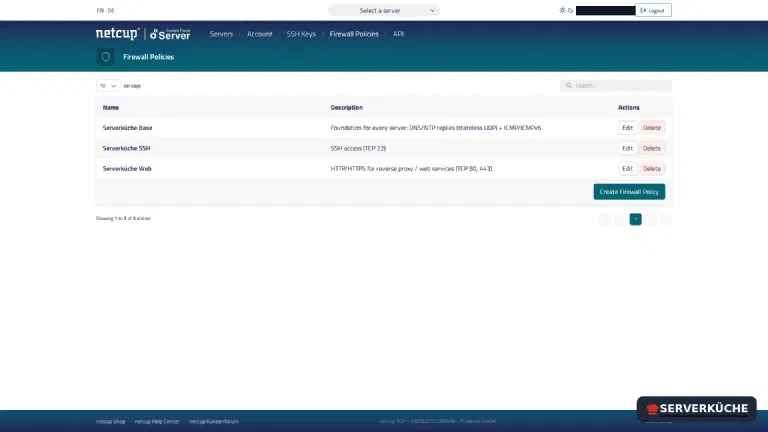This screenshot has width=768, height=432.
Task: Open the Select a server dropdown
Action: point(384,10)
